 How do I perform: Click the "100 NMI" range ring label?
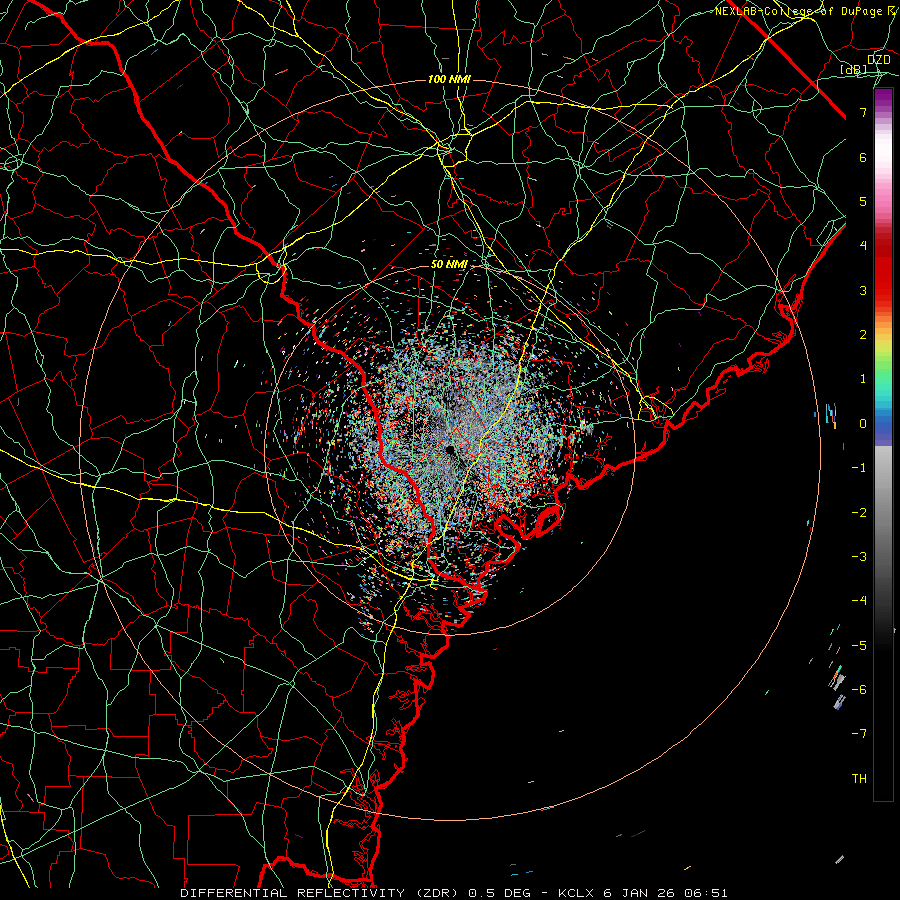(449, 79)
